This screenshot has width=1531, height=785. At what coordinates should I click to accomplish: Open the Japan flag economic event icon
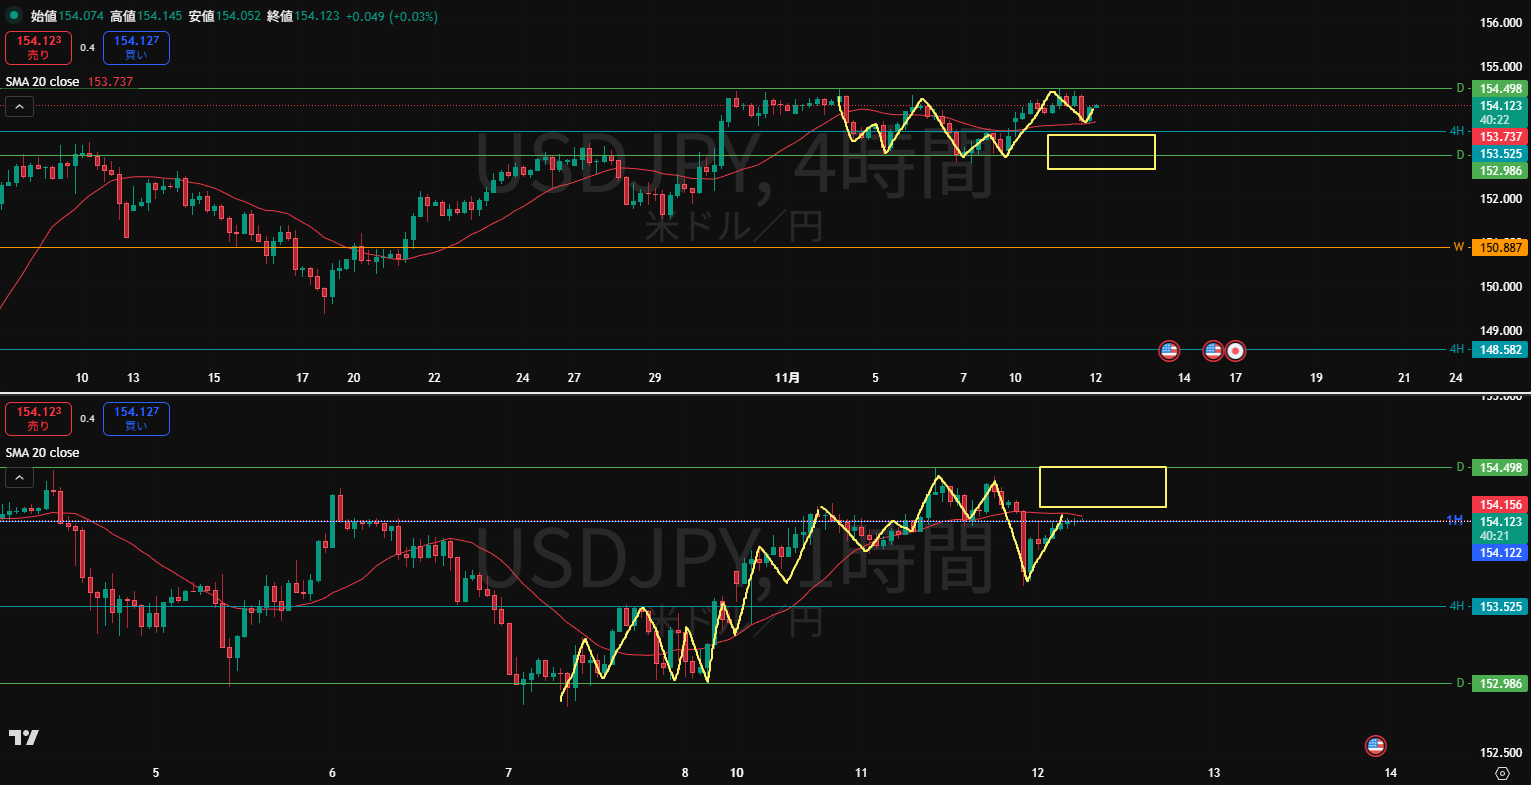[1236, 351]
